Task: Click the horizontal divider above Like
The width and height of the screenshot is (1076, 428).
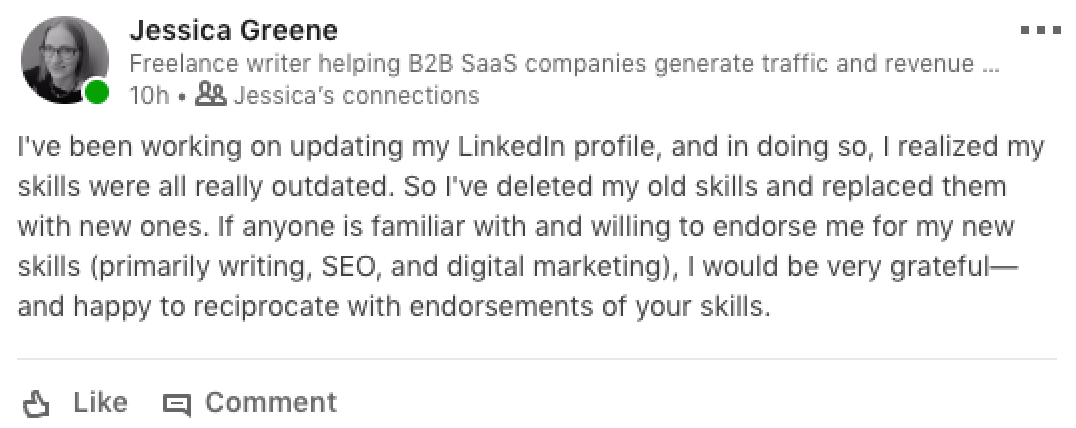Action: click(x=538, y=358)
